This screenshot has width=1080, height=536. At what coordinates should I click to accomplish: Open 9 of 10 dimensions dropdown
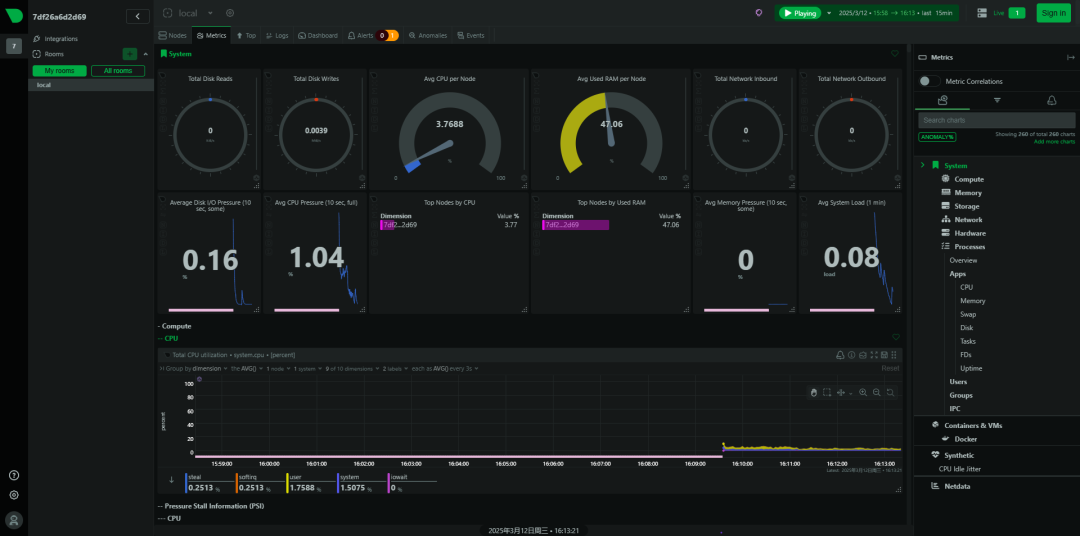pos(352,369)
